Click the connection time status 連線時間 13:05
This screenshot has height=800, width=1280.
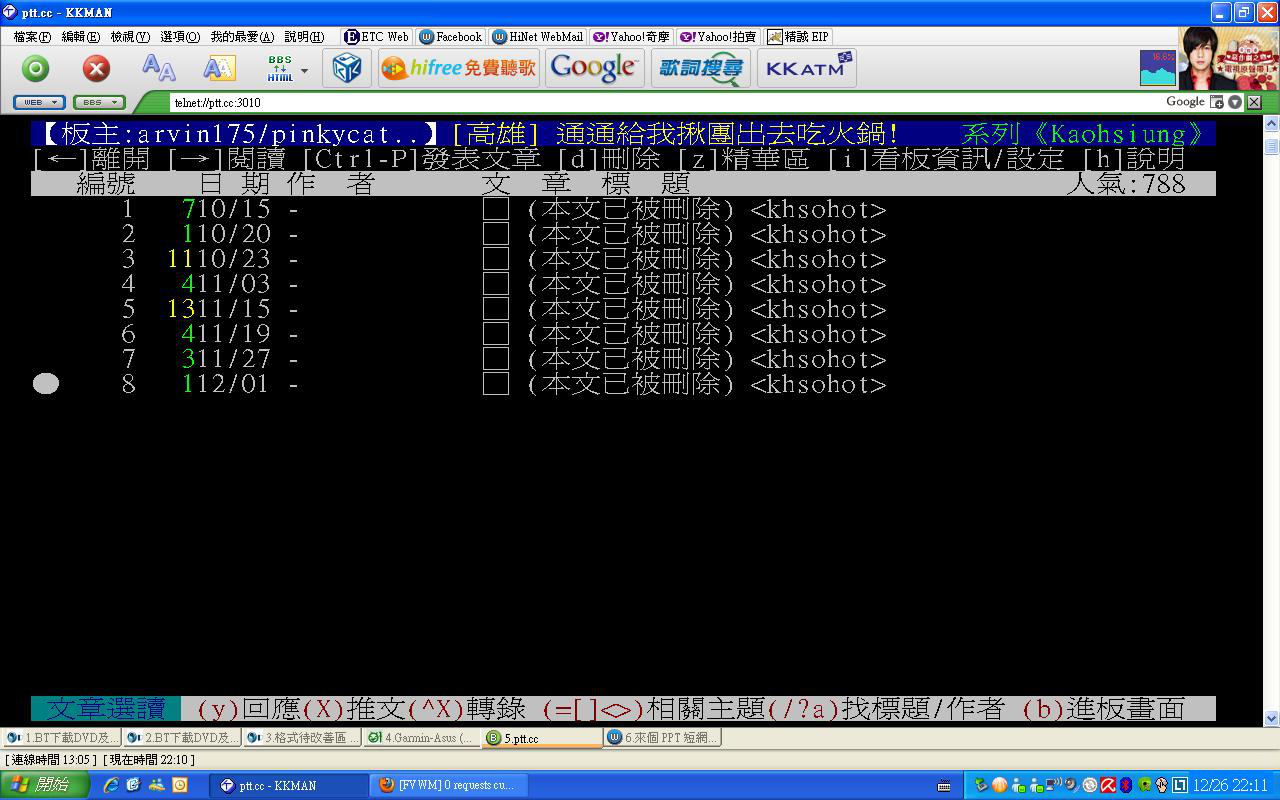tap(50, 760)
